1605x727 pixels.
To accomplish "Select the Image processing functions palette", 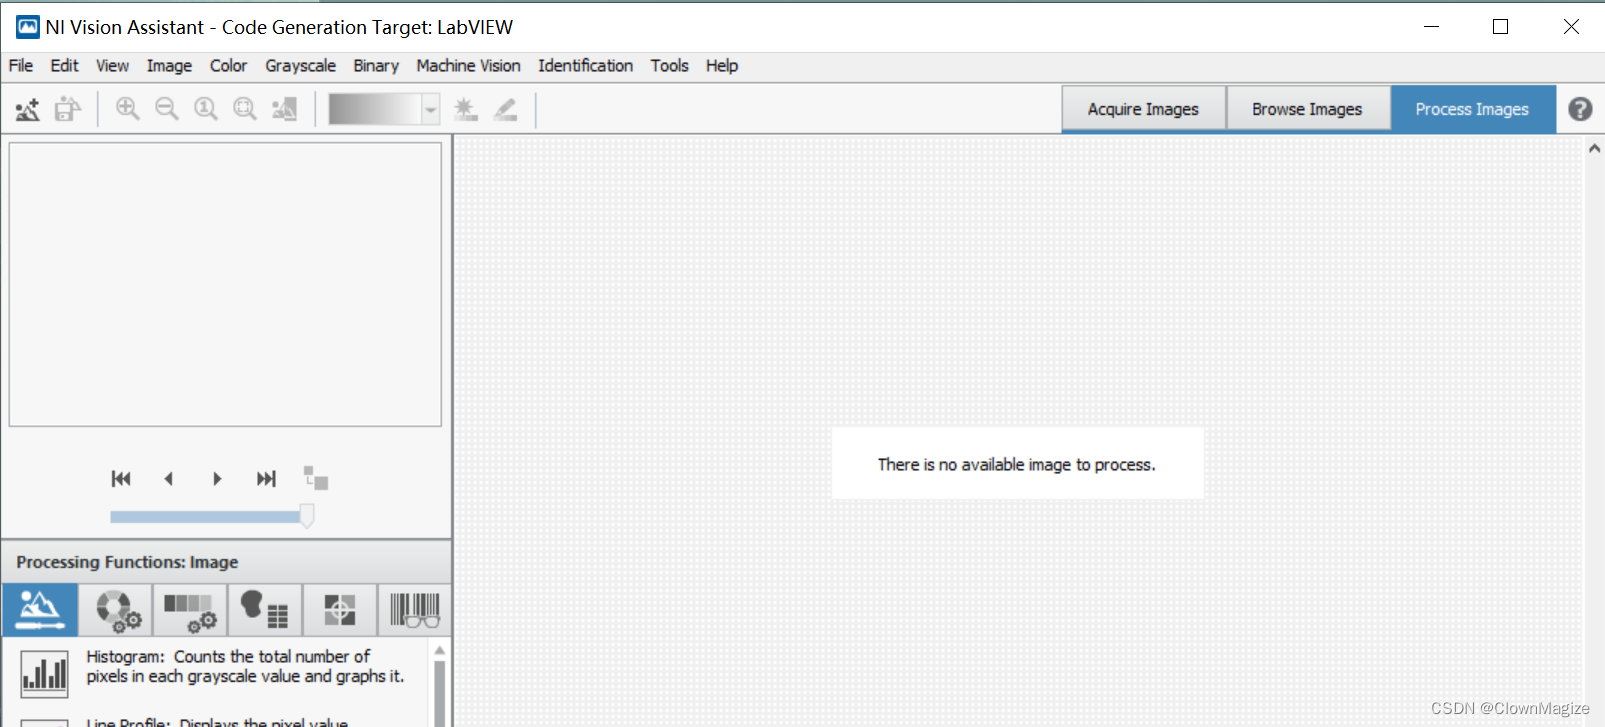I will pos(40,610).
